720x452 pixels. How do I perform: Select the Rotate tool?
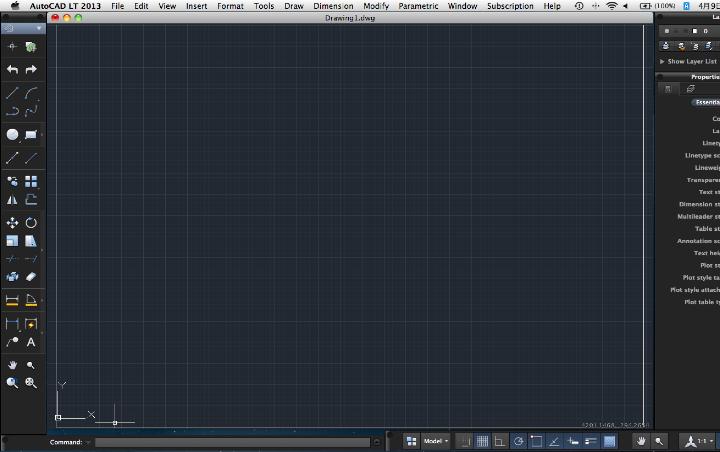click(31, 223)
